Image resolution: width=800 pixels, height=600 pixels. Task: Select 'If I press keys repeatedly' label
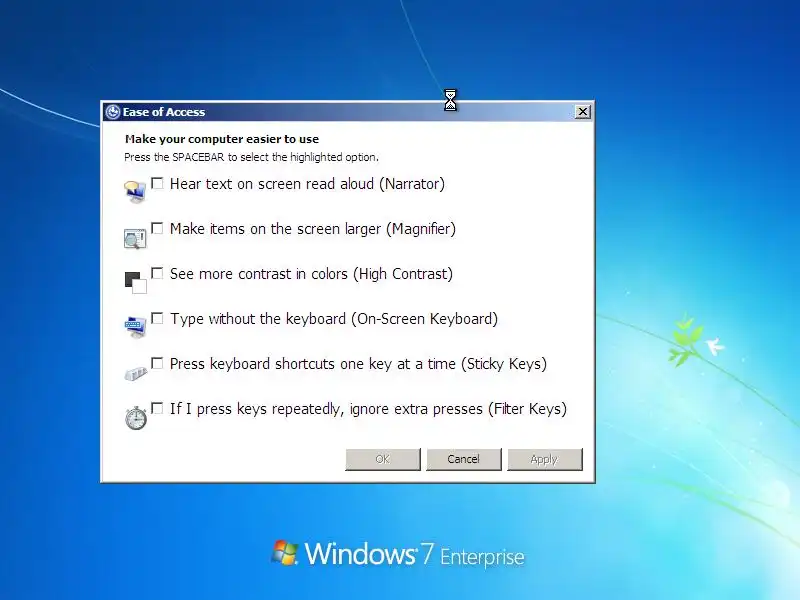[x=368, y=409]
